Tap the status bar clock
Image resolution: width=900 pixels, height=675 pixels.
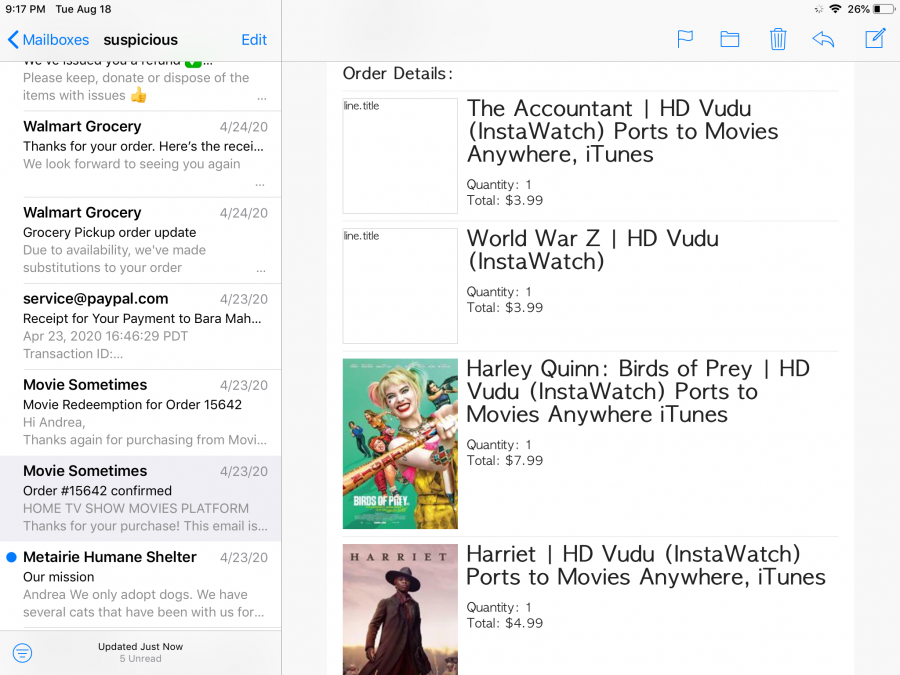click(25, 9)
